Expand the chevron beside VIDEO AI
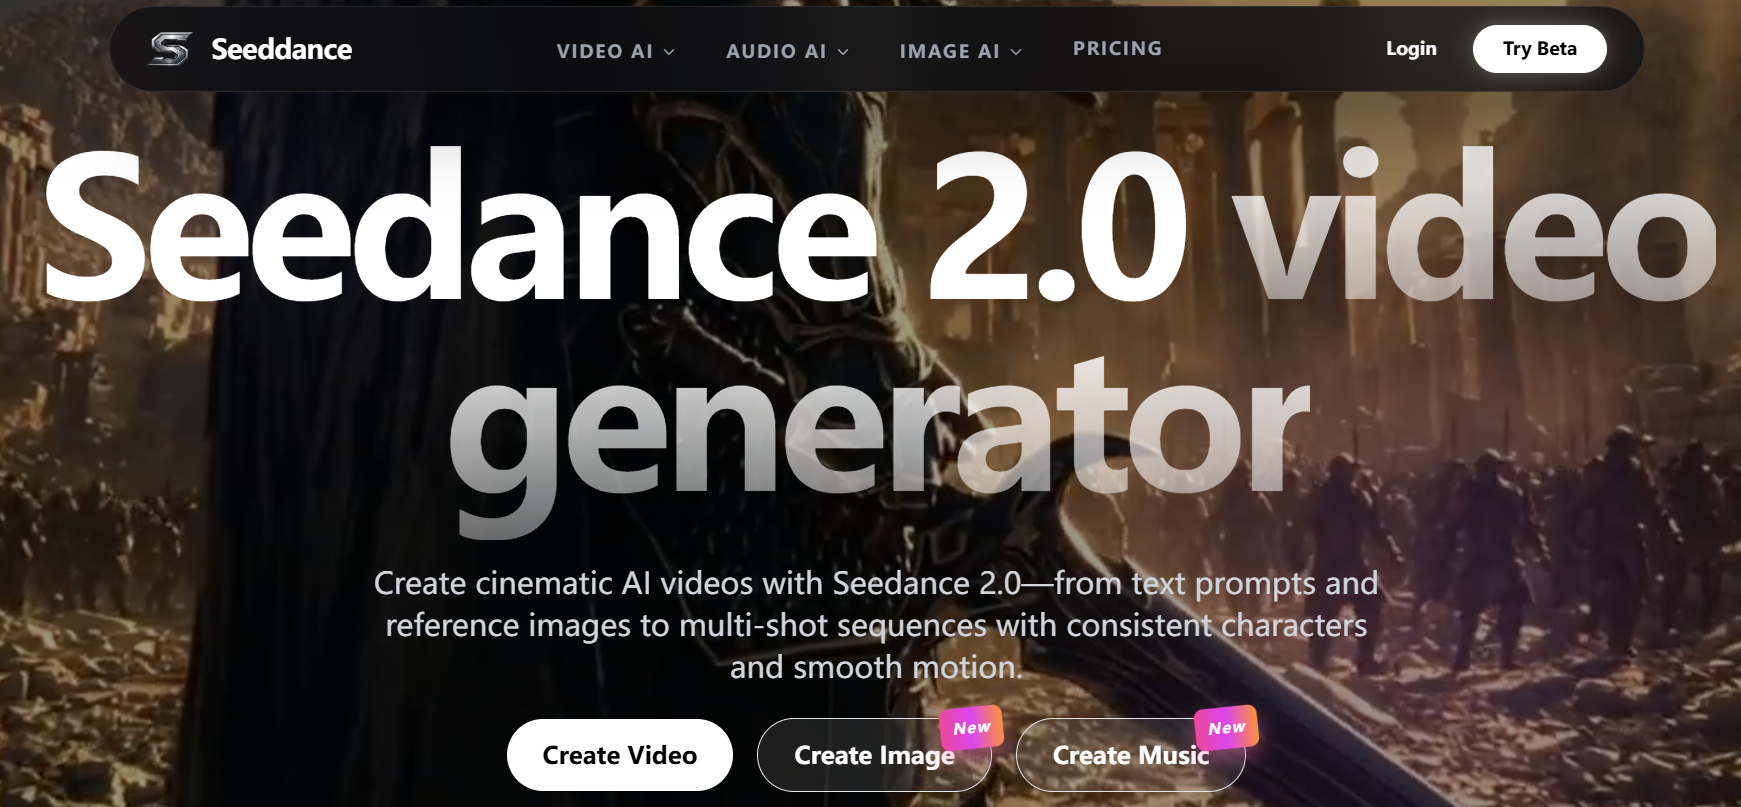The width and height of the screenshot is (1741, 807). (x=669, y=52)
